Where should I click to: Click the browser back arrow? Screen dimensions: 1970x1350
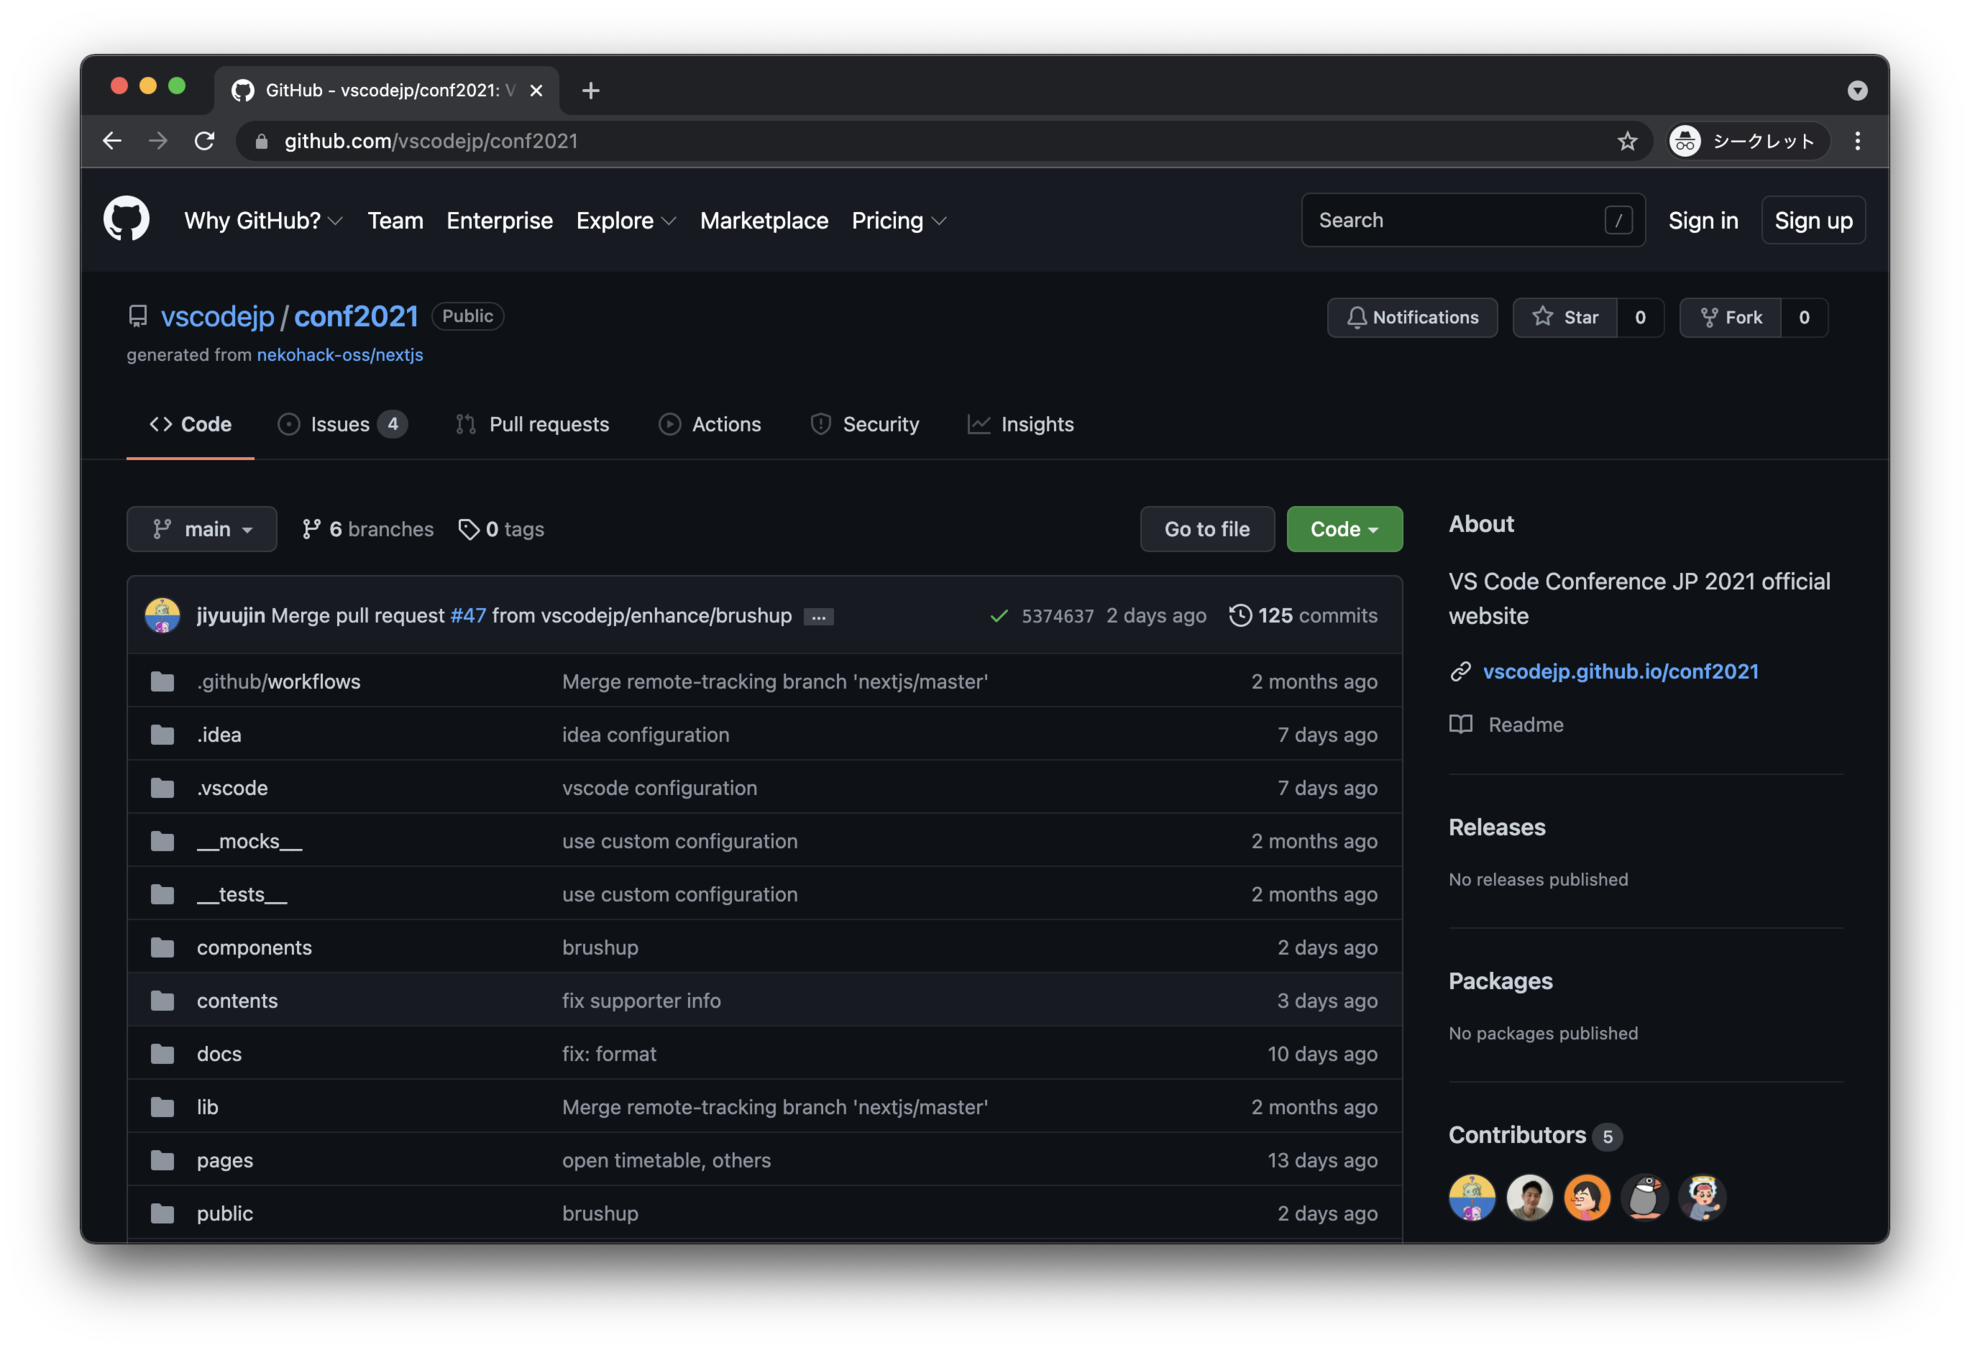coord(112,141)
